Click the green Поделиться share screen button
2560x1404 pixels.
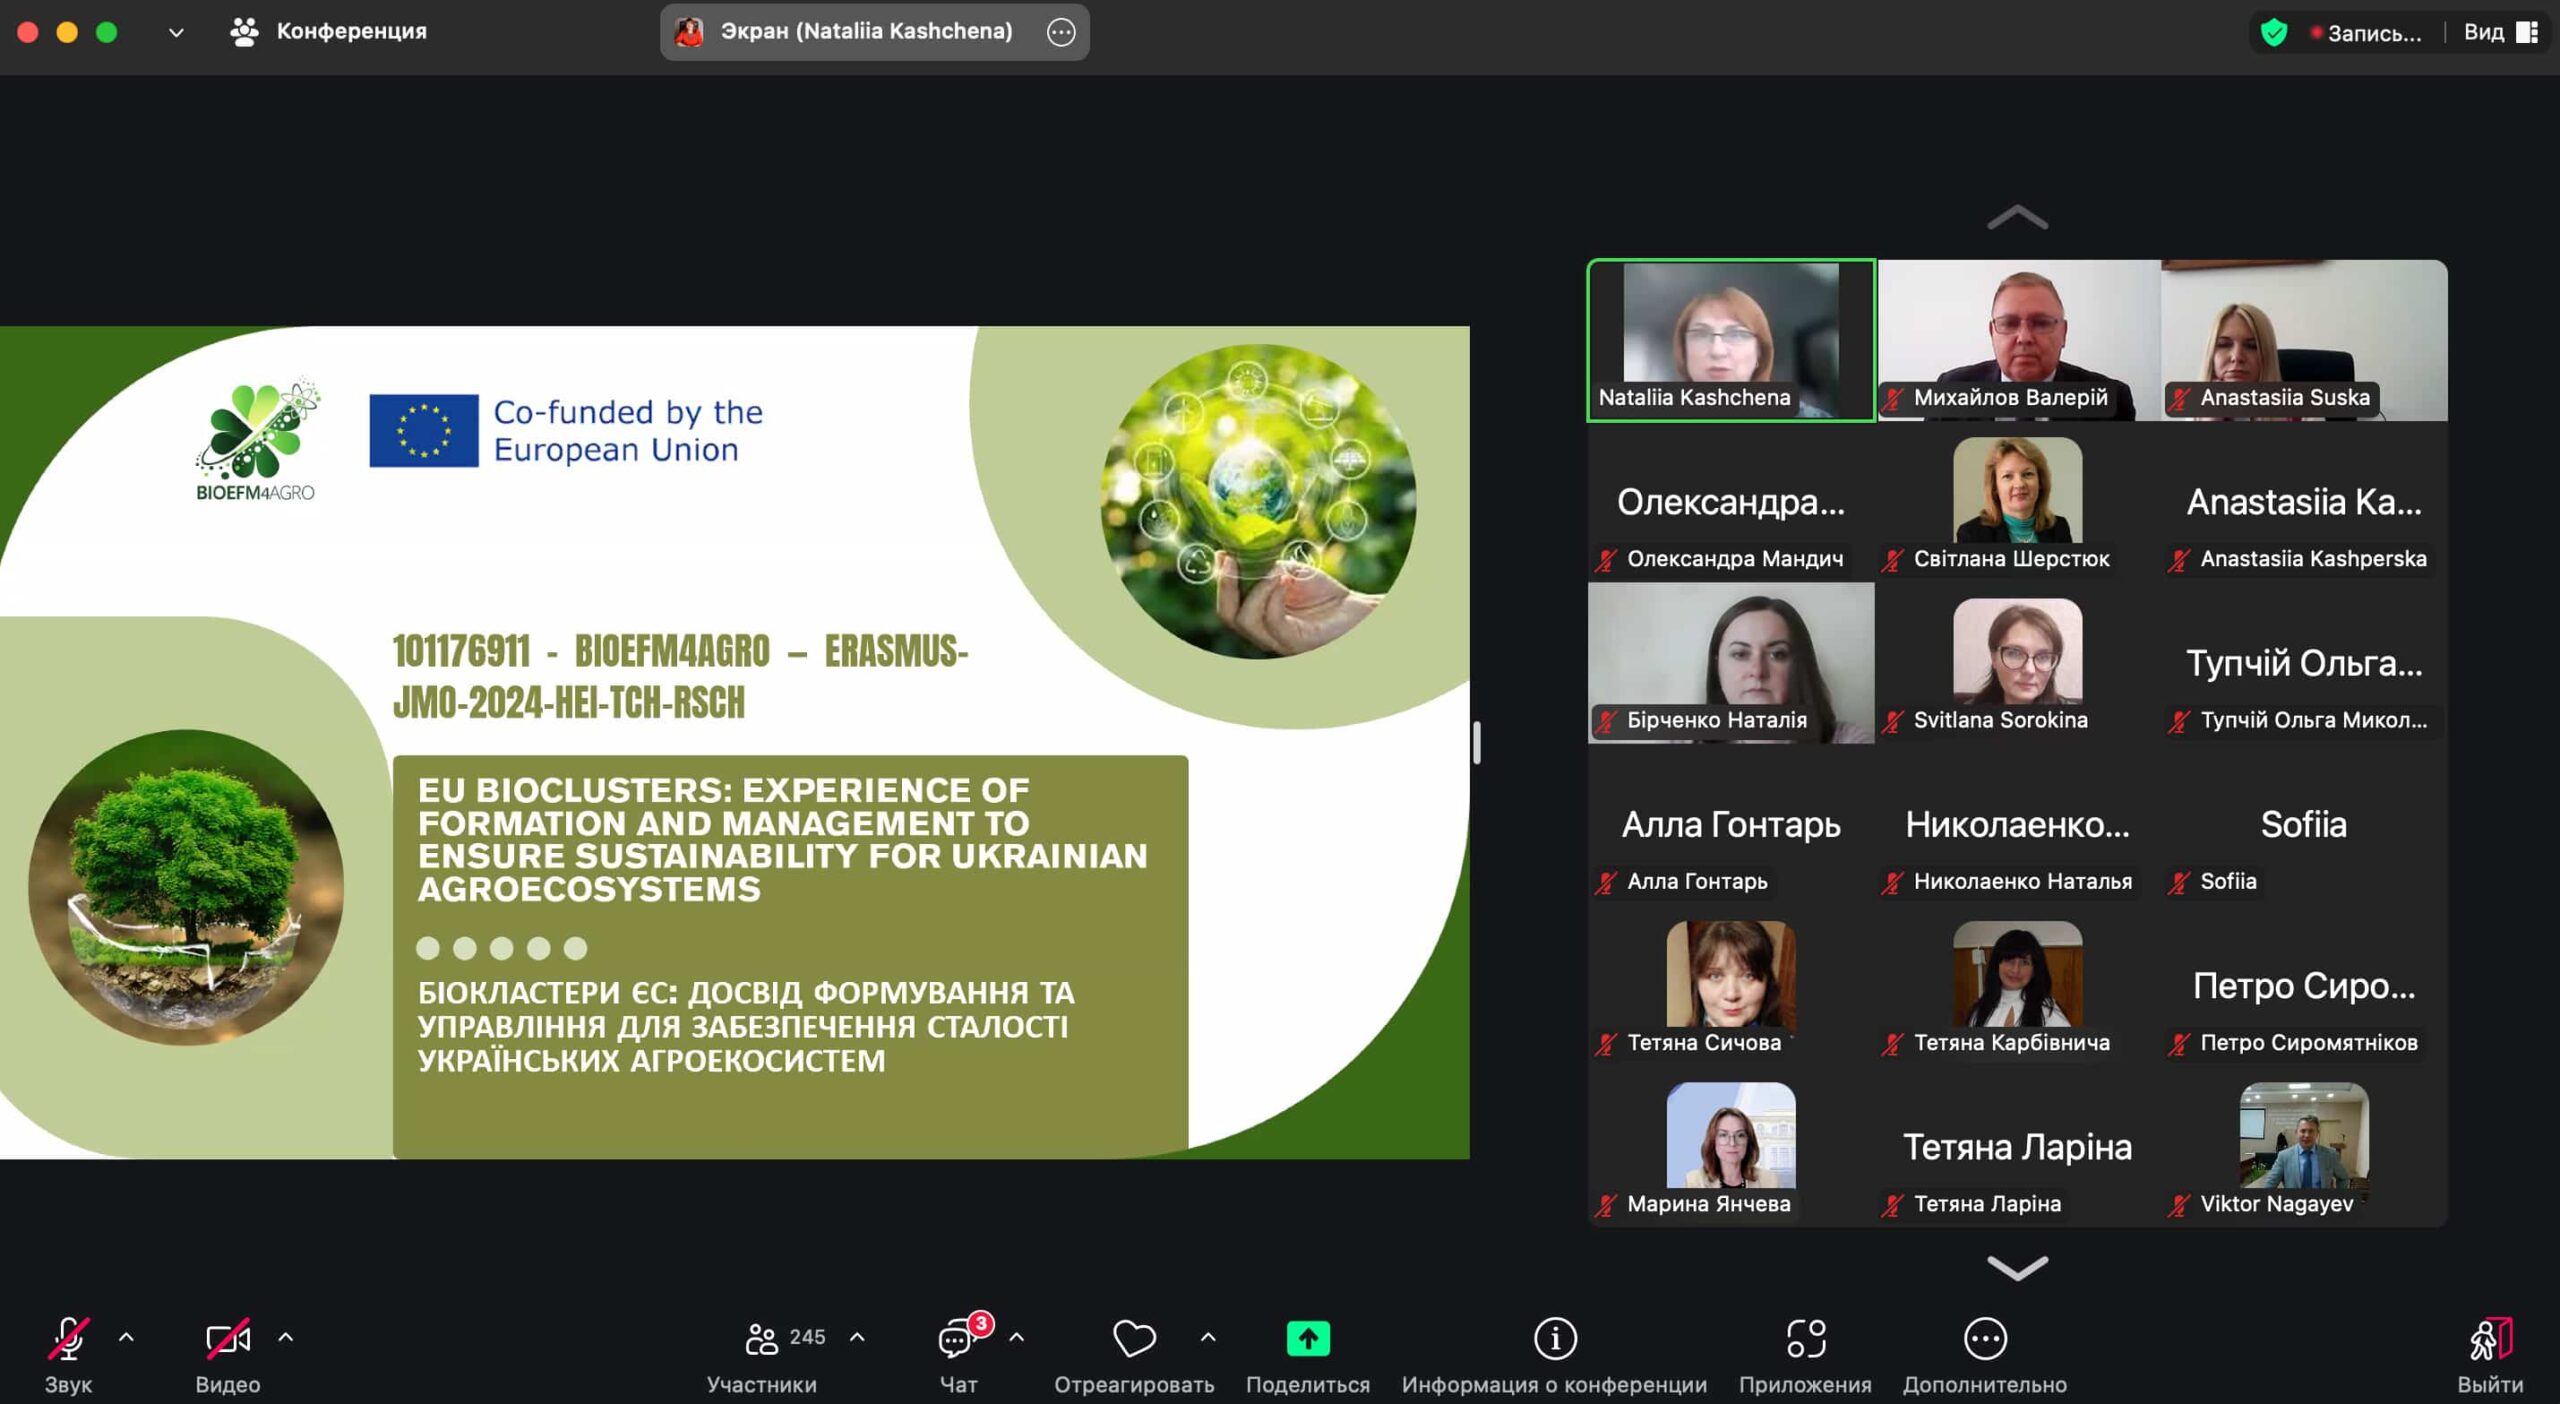1307,1338
